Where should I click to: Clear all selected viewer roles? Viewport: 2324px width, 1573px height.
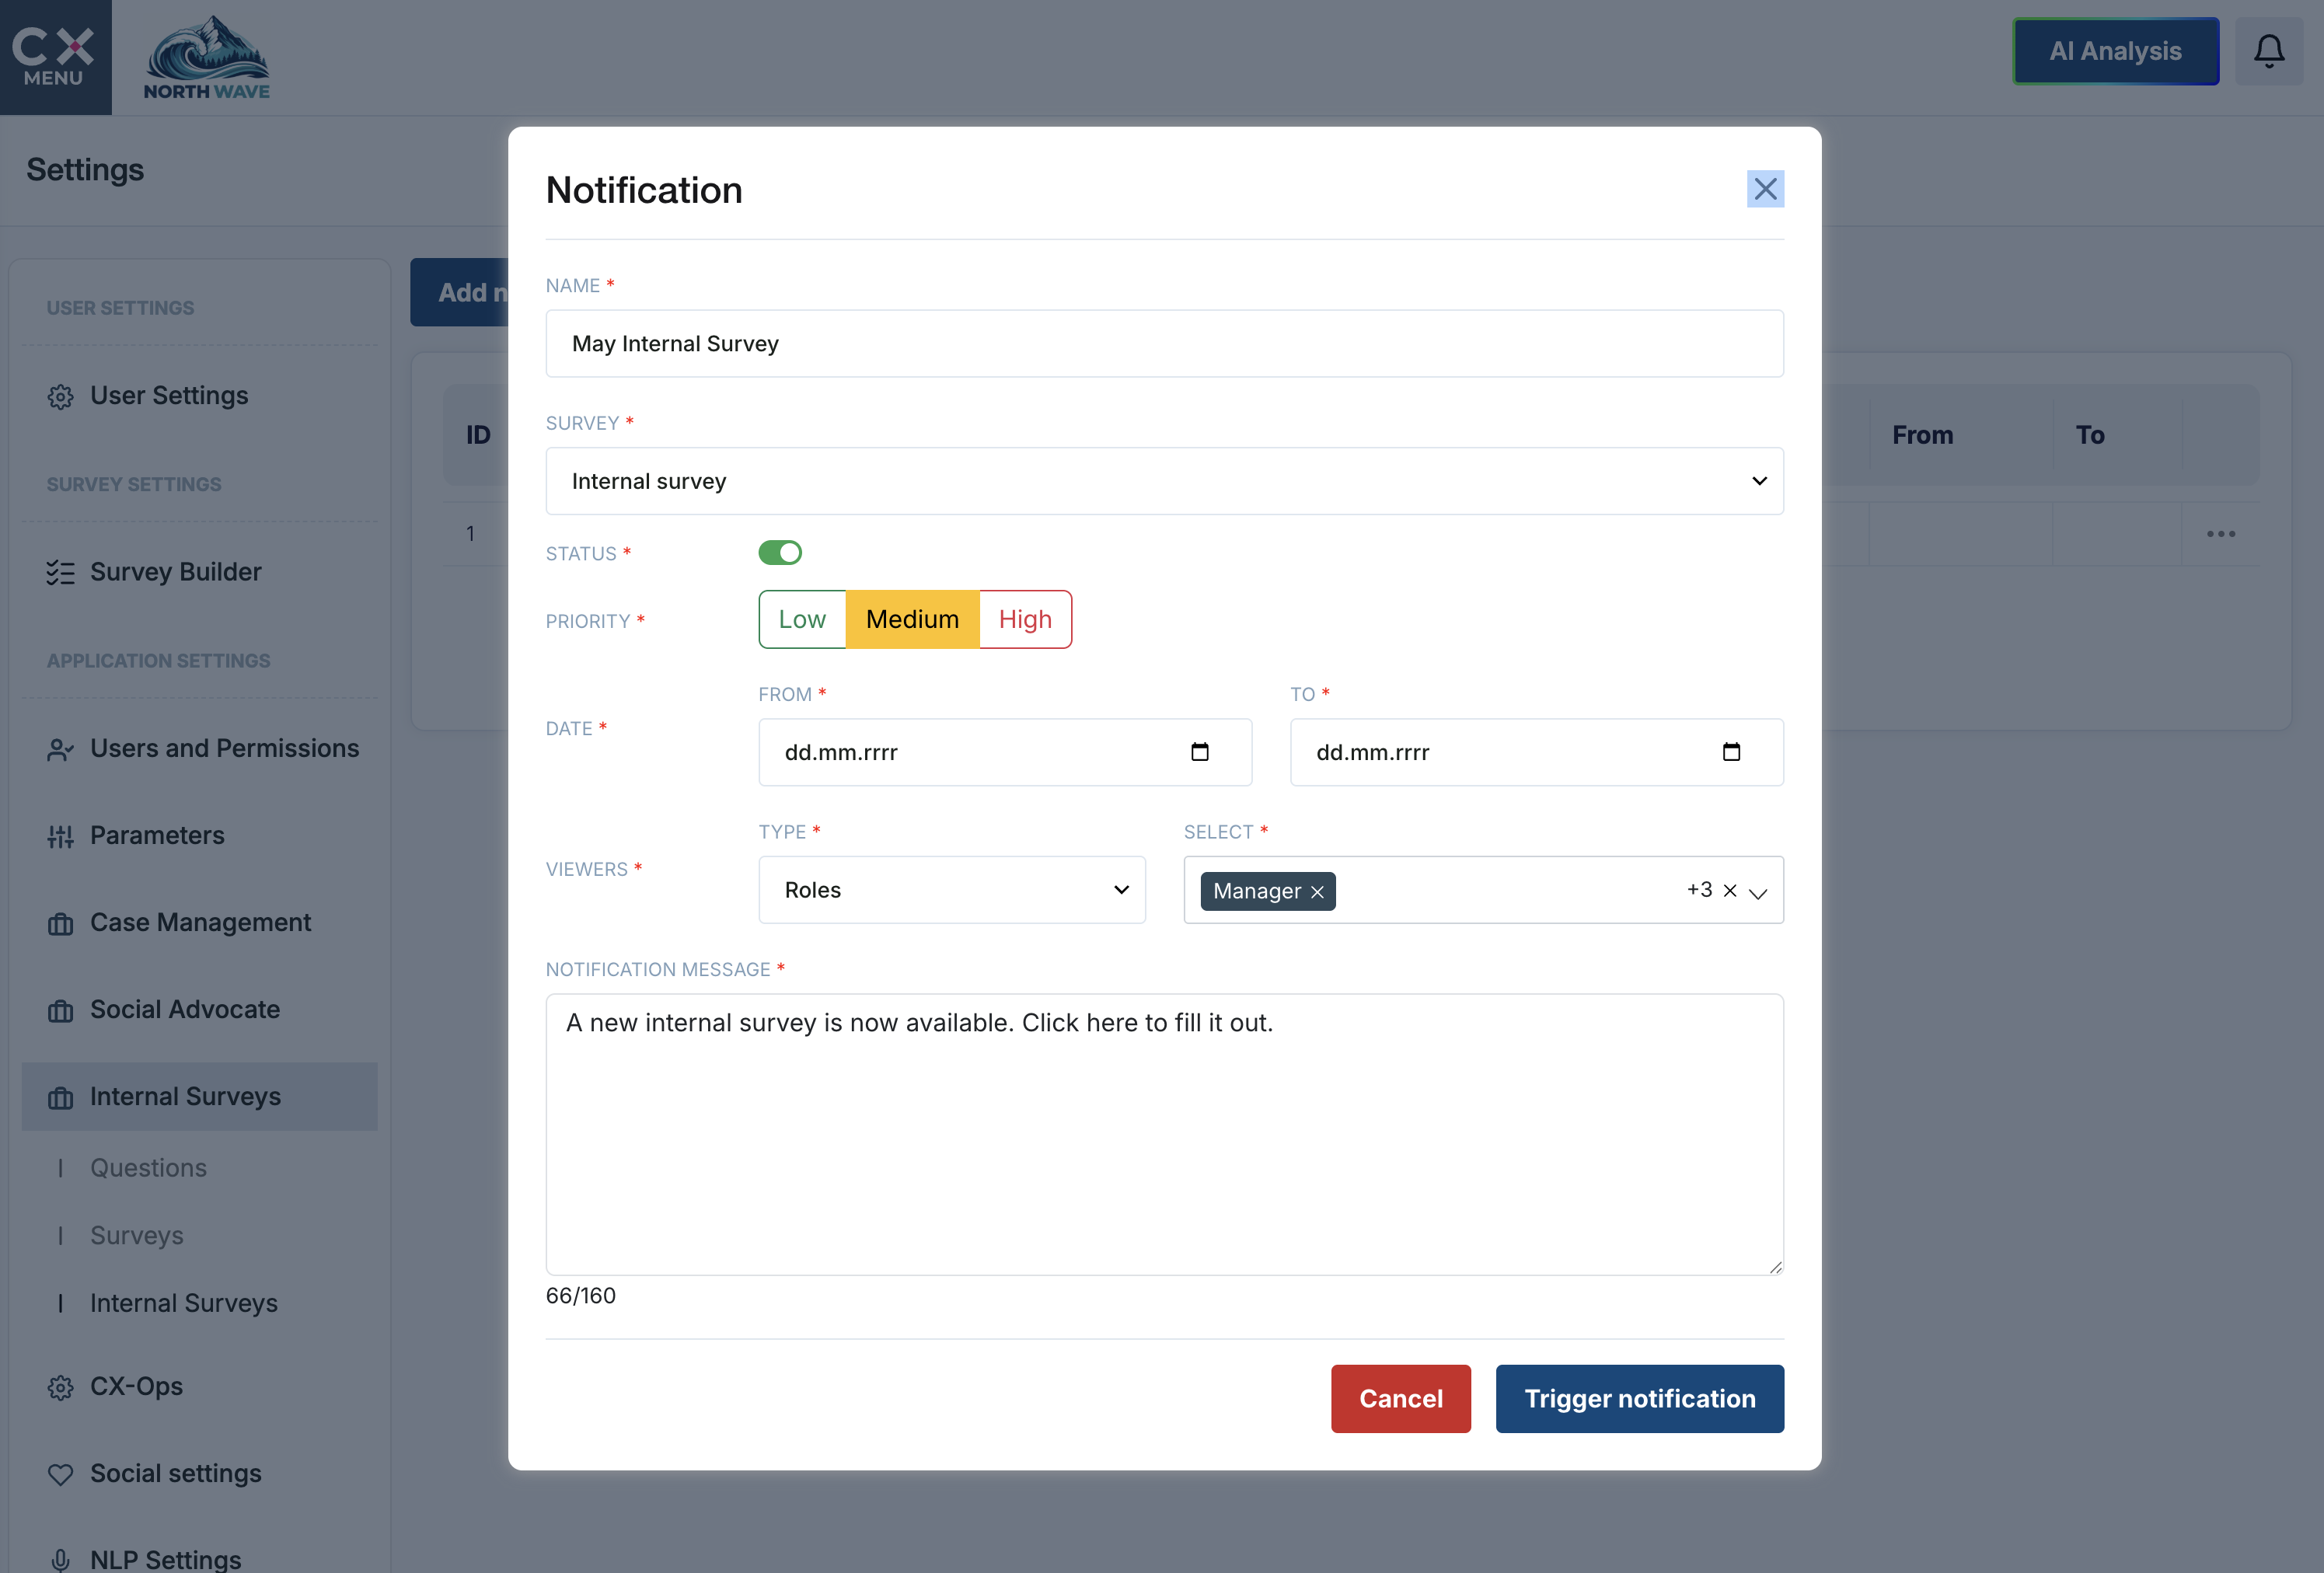1730,890
